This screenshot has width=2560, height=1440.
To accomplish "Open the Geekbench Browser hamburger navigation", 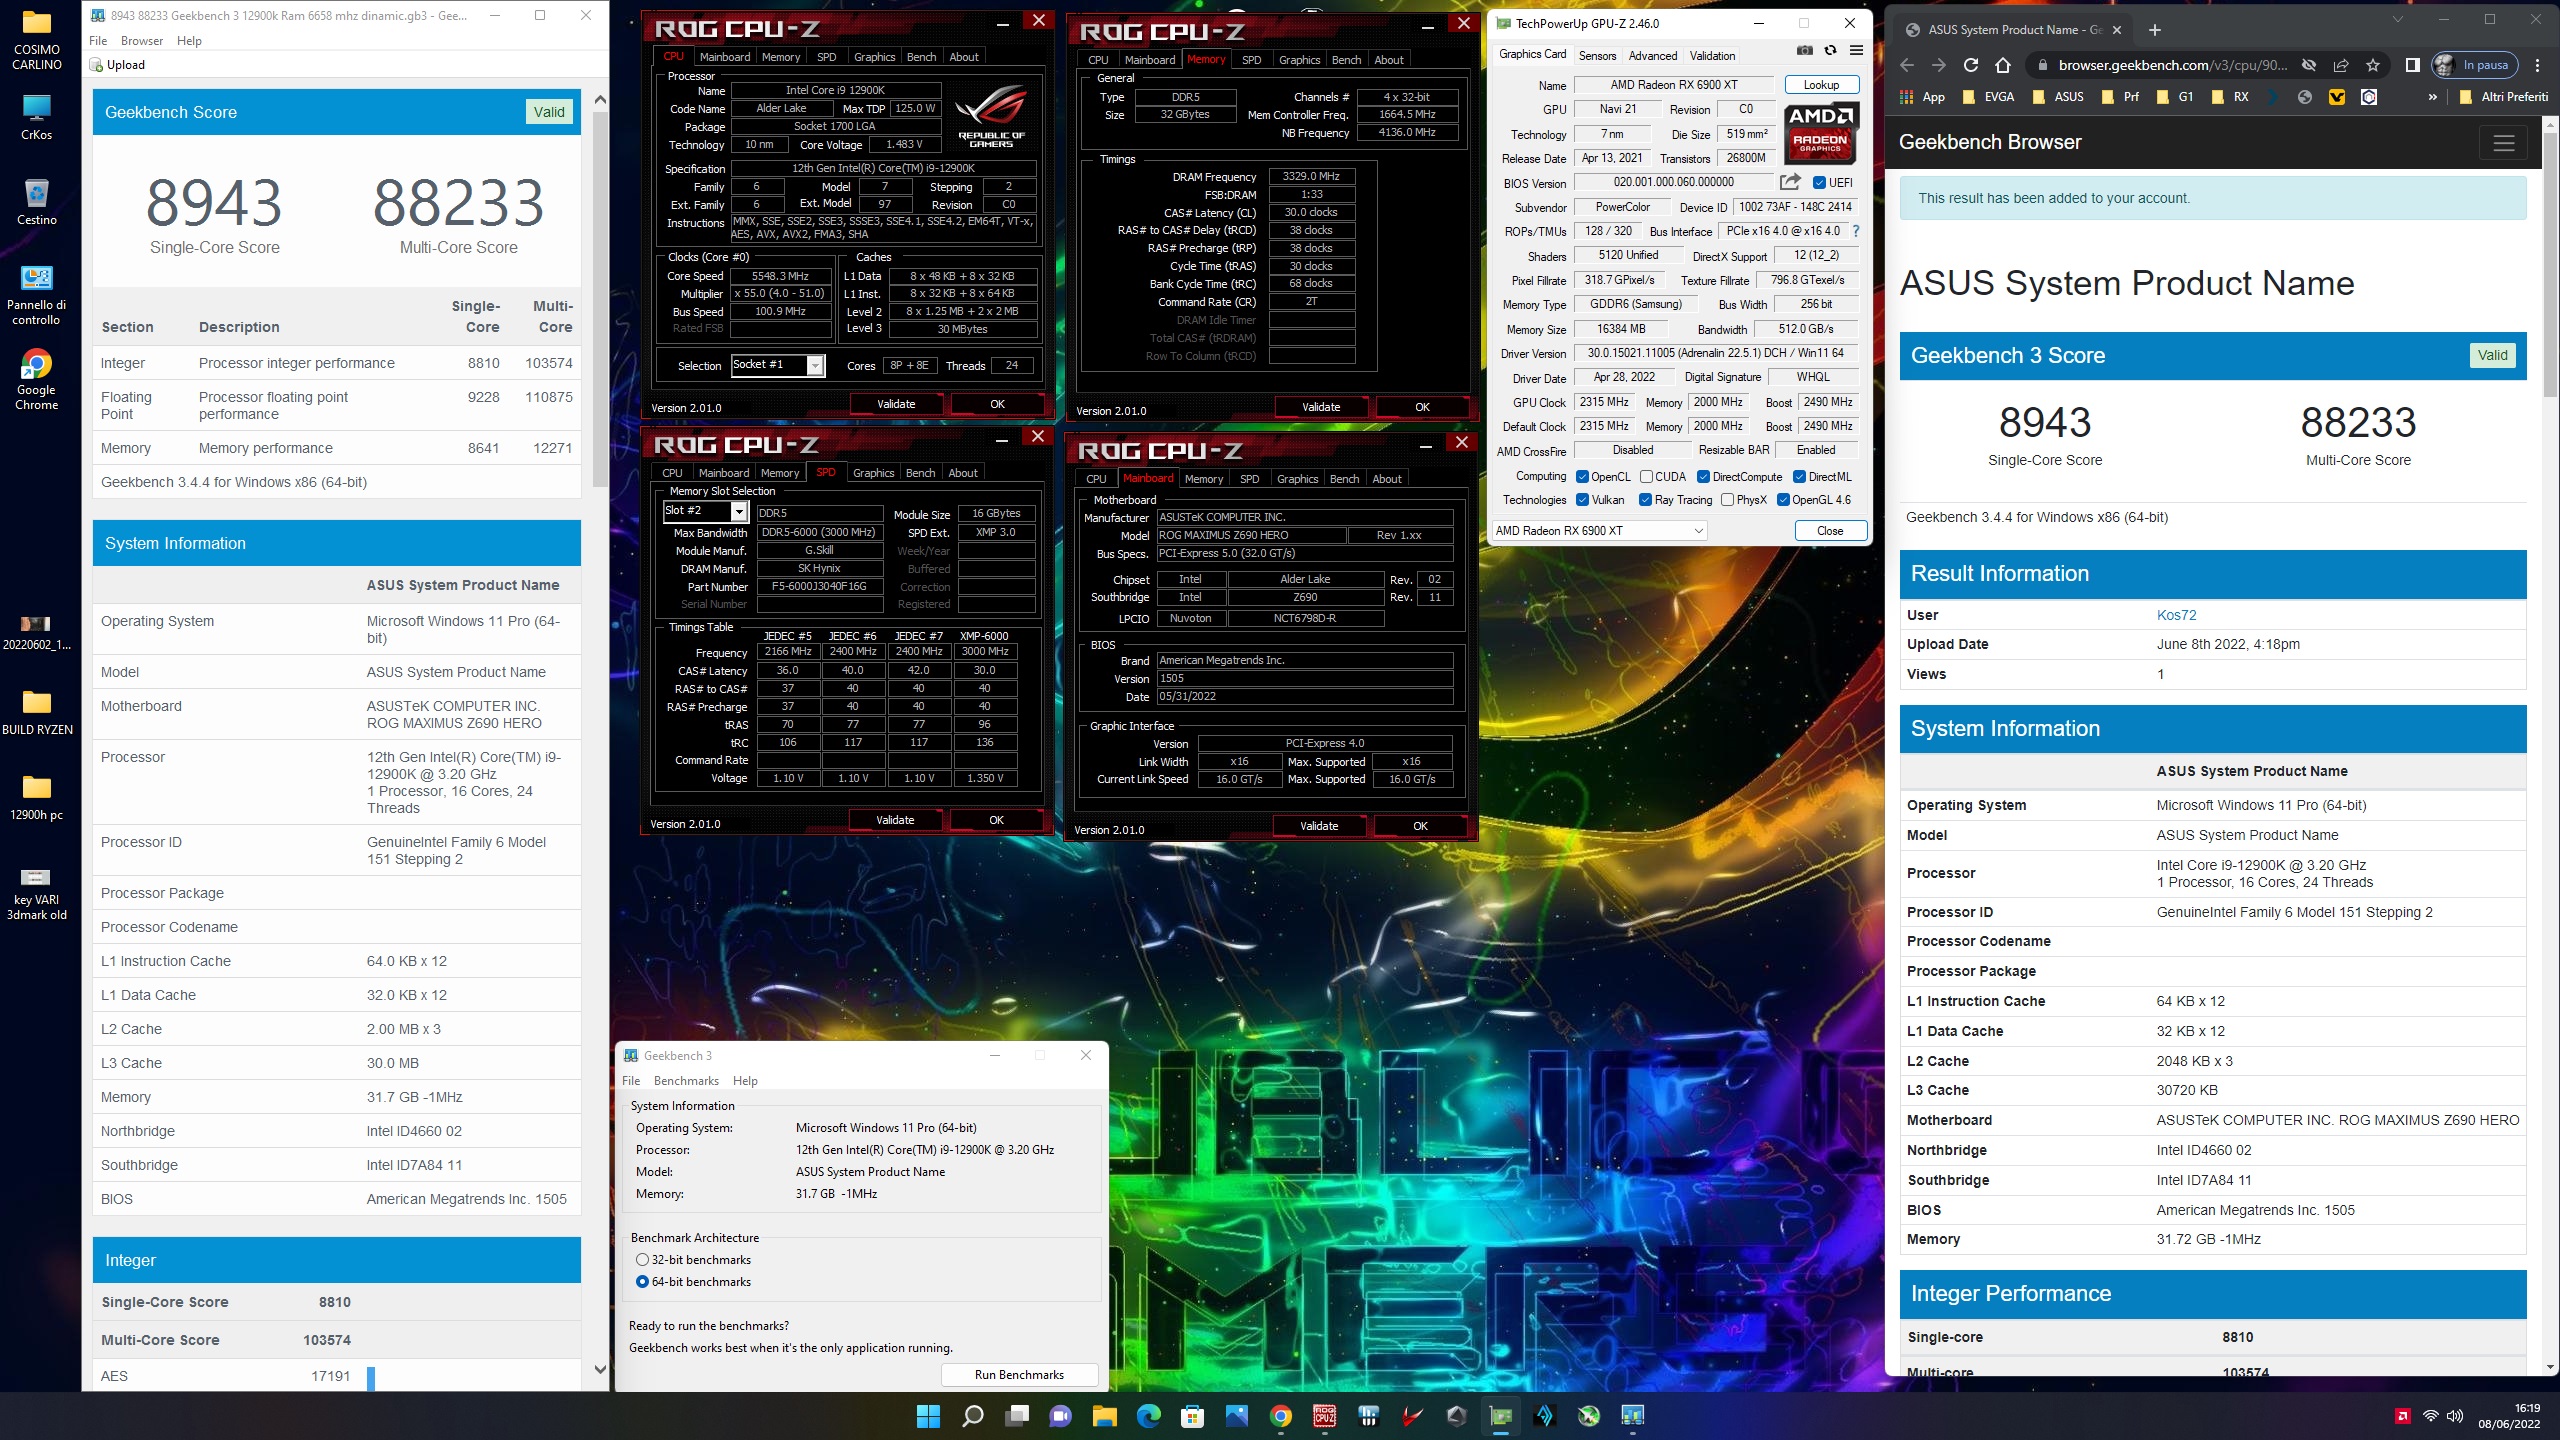I will coord(2503,143).
